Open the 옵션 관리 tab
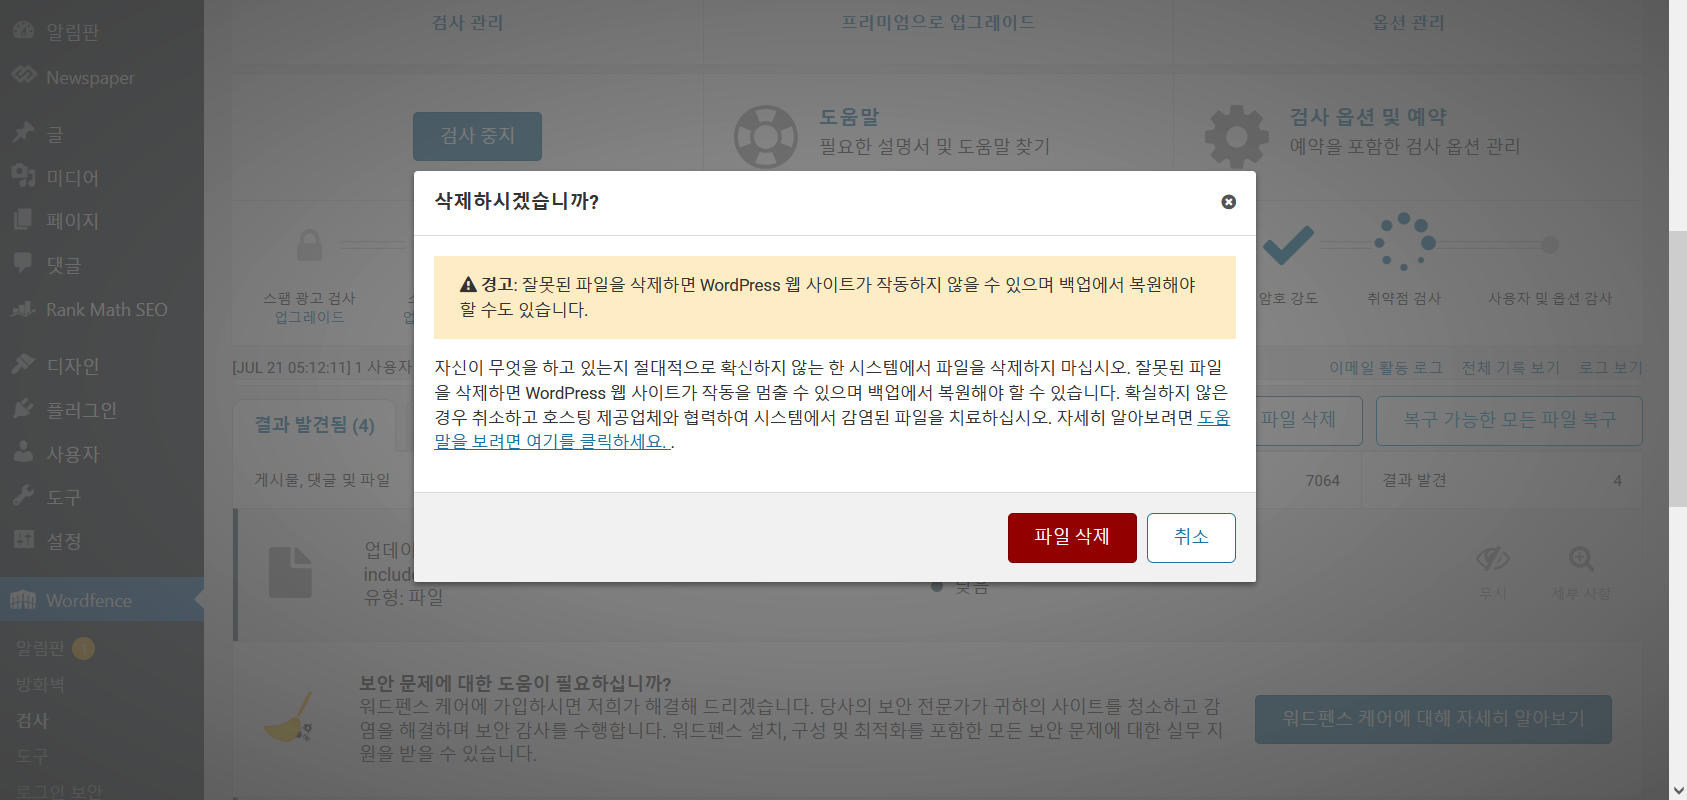The image size is (1687, 800). pyautogui.click(x=1408, y=22)
